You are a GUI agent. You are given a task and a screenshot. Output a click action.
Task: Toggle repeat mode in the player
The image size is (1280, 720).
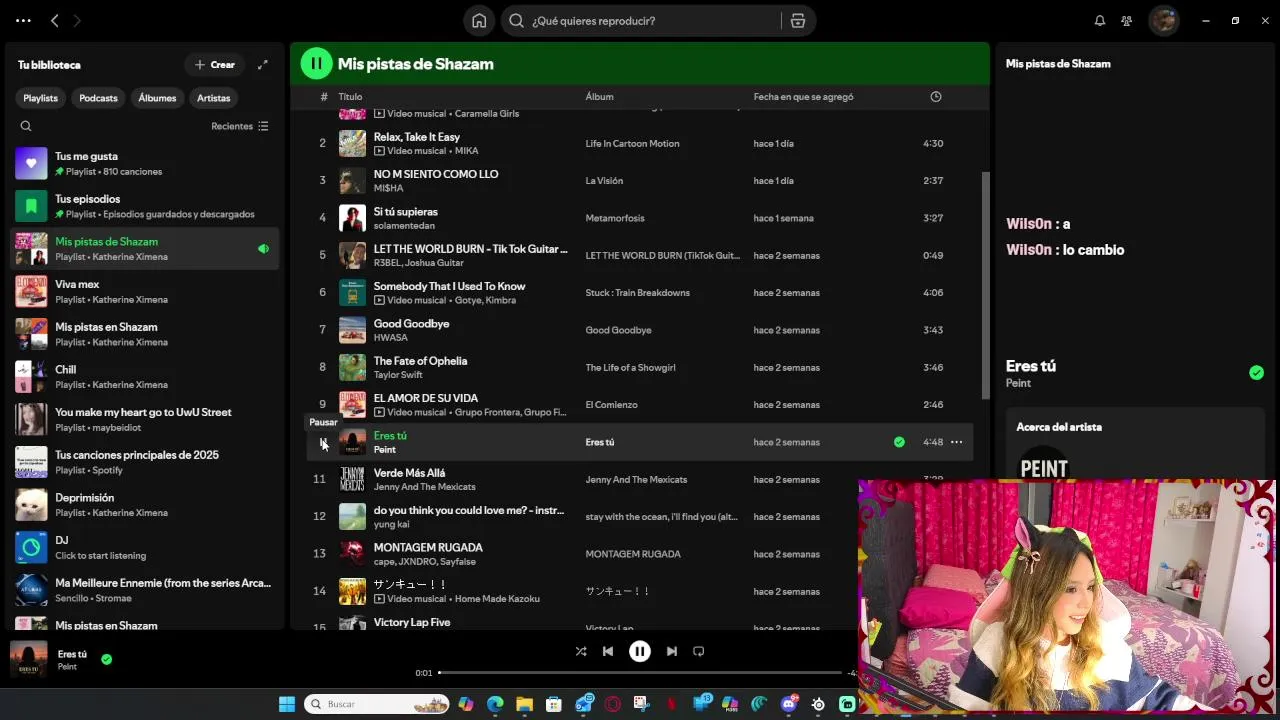click(699, 651)
